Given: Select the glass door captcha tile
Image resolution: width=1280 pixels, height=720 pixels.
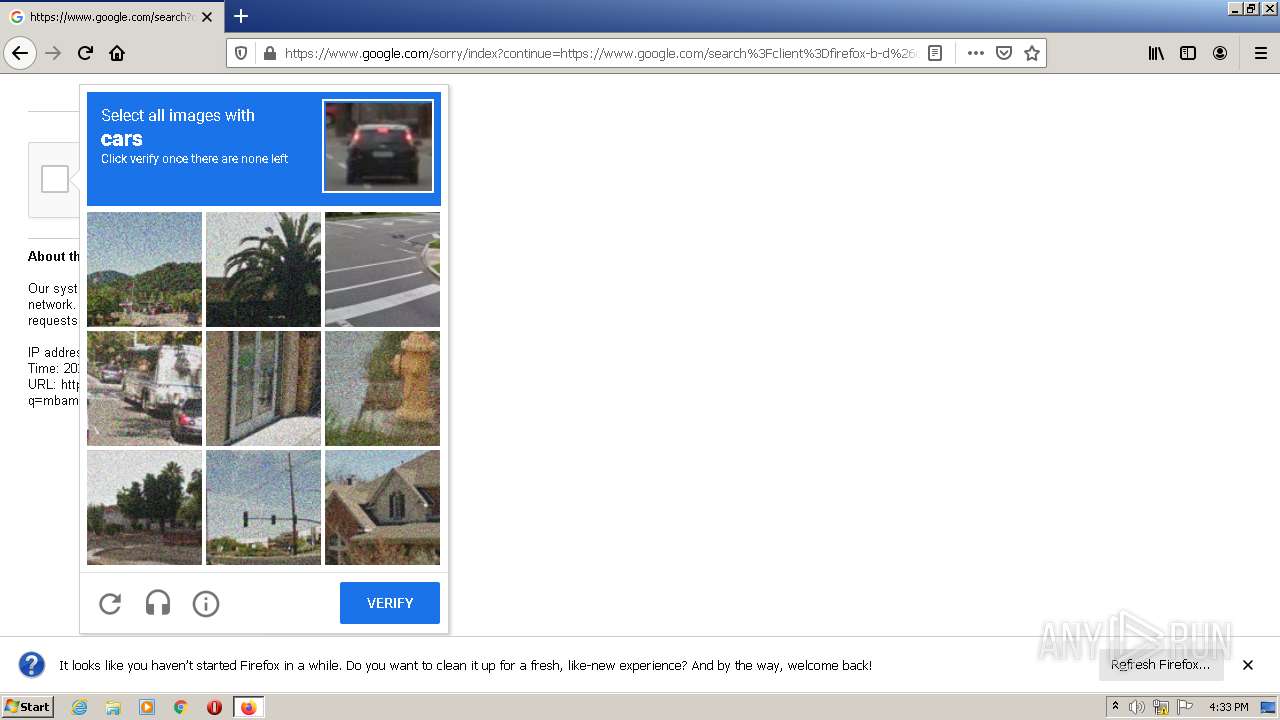Looking at the screenshot, I should coord(263,388).
